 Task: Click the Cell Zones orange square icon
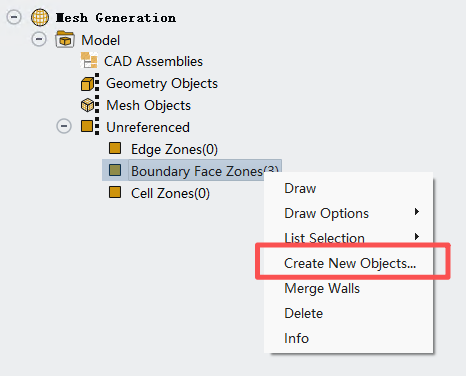(115, 192)
